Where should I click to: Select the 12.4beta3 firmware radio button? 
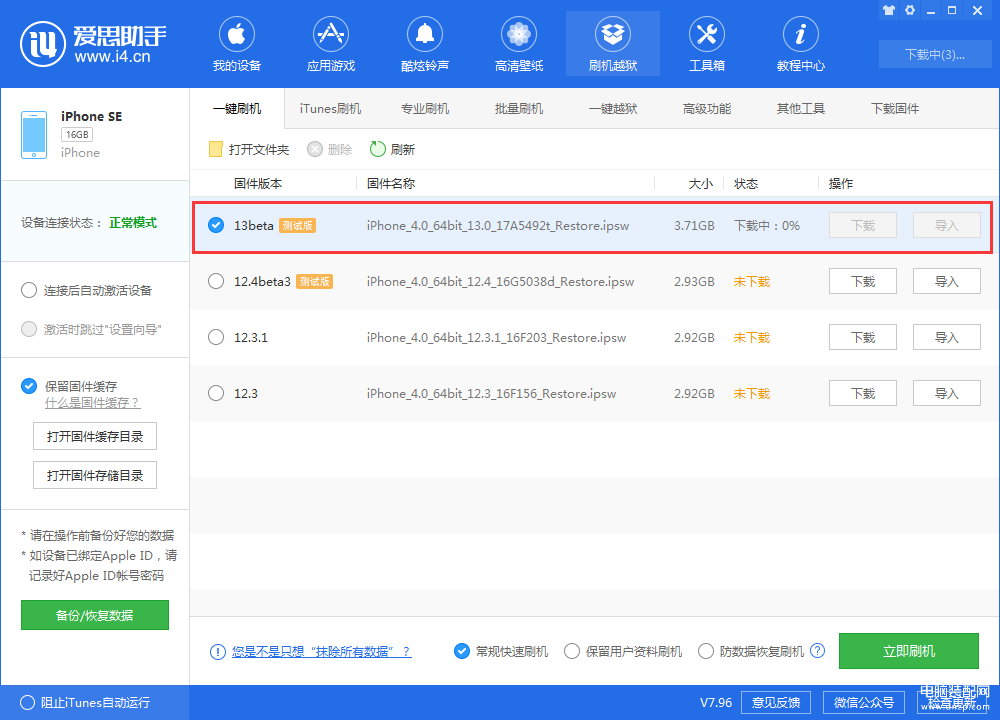coord(216,281)
